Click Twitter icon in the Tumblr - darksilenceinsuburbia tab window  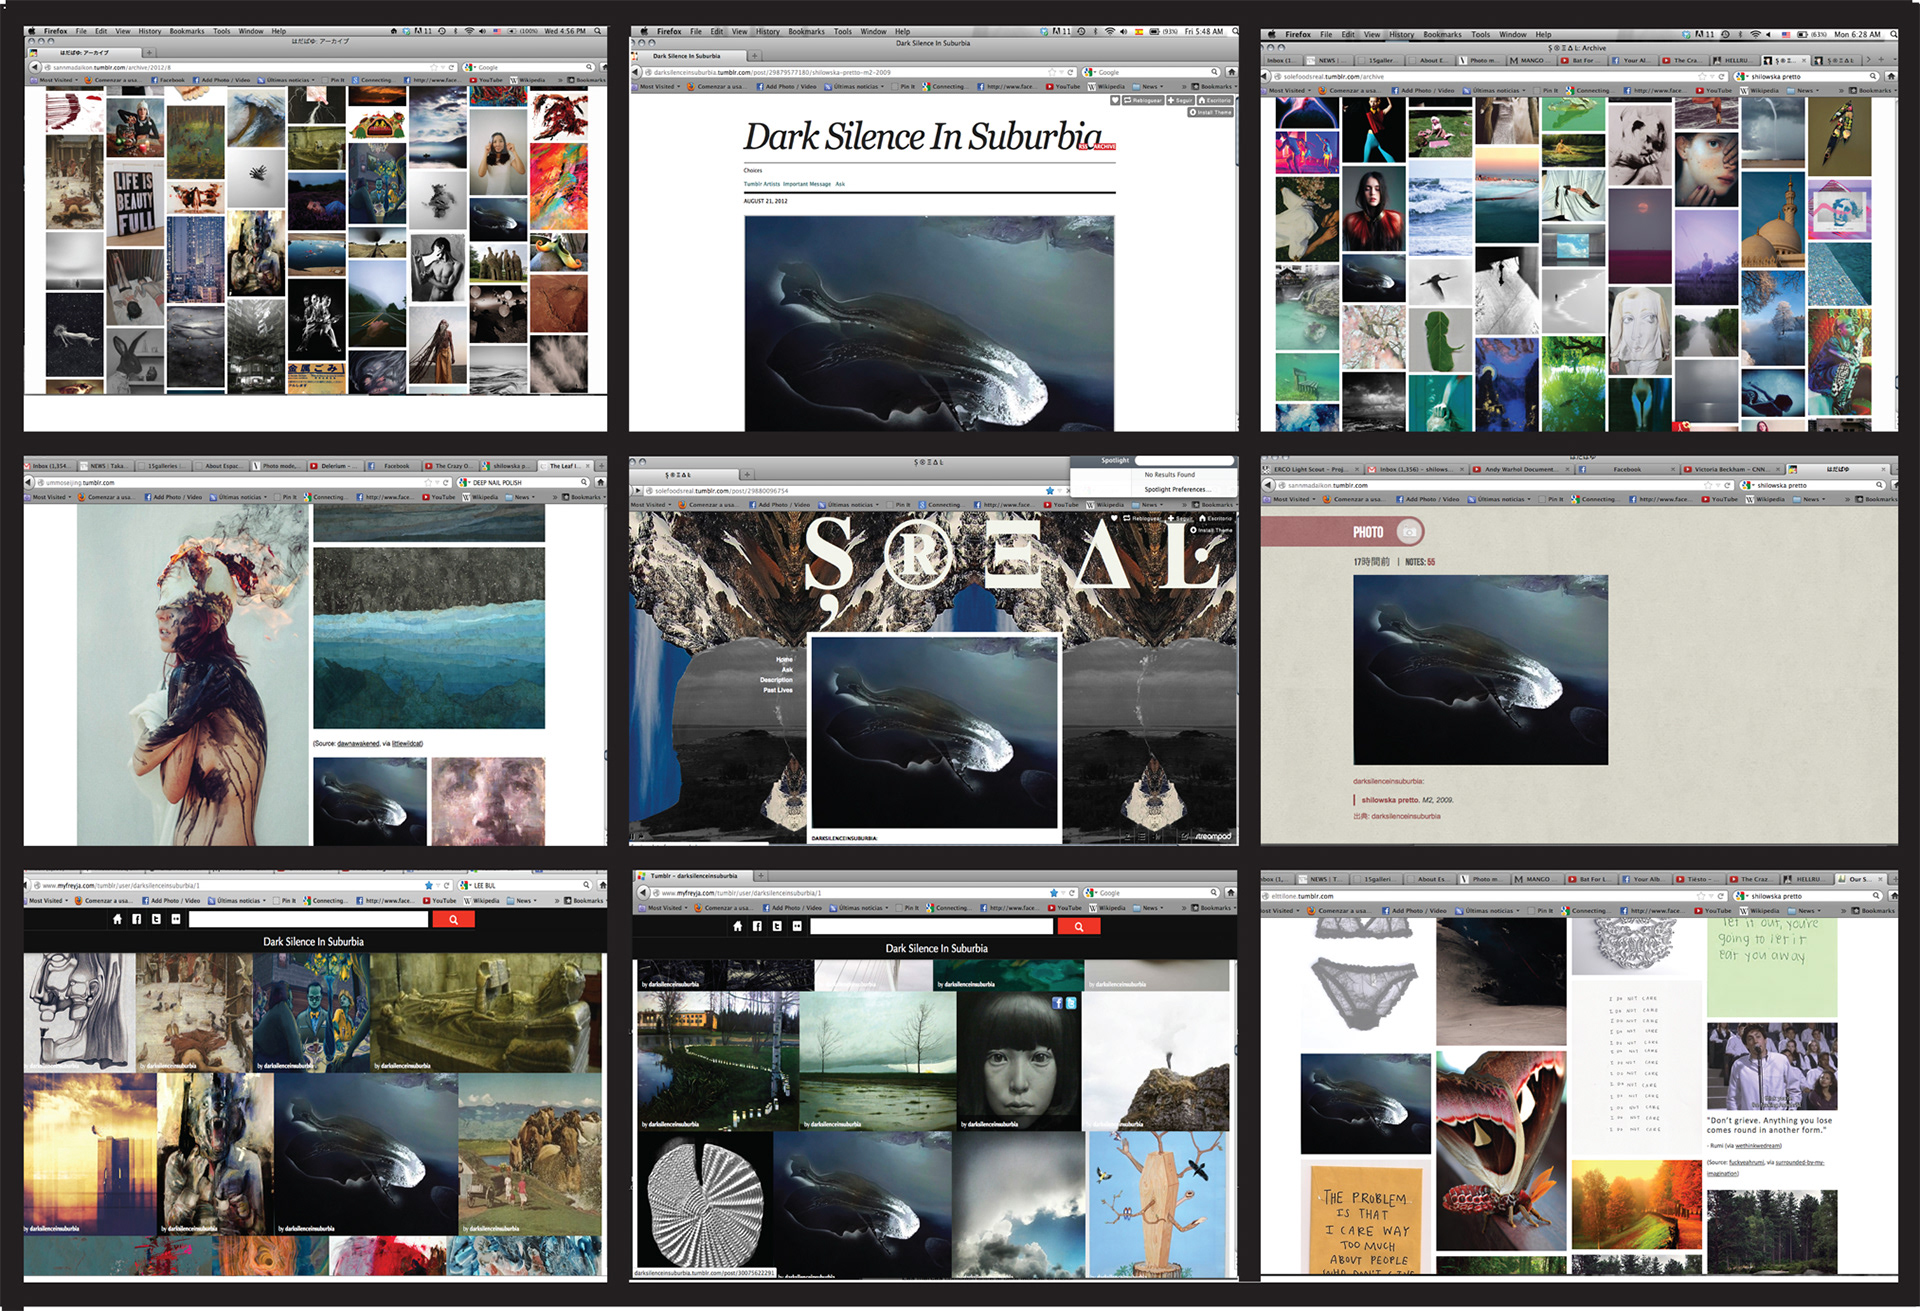(x=777, y=926)
